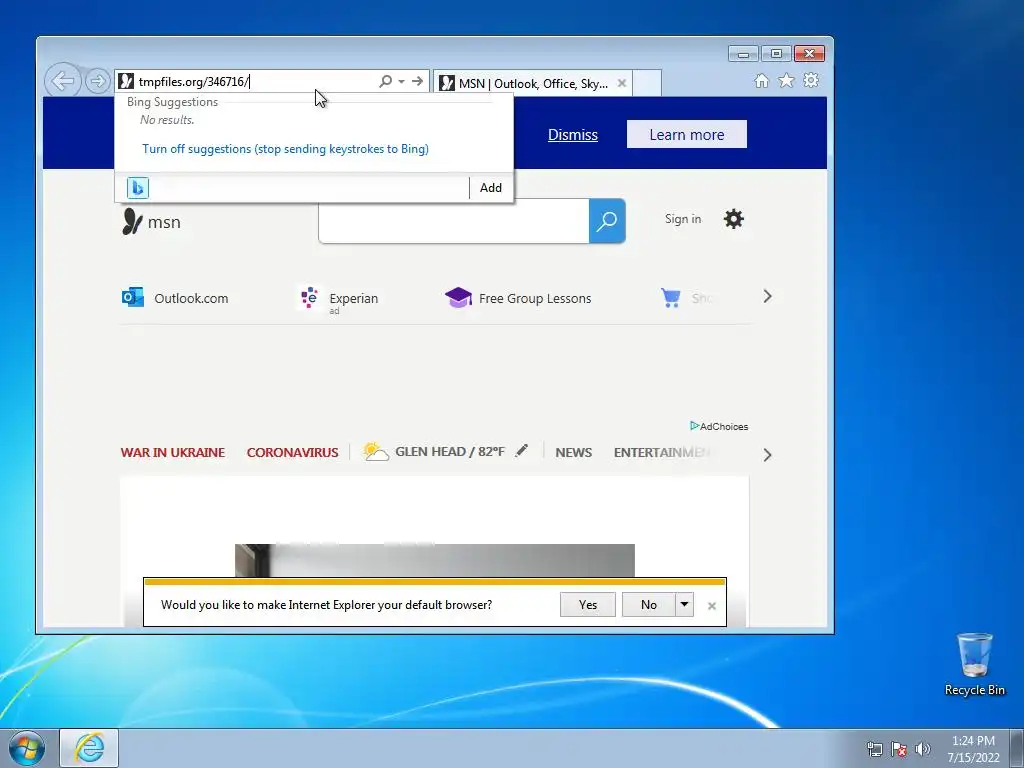This screenshot has width=1024, height=768.
Task: Click the Go arrow in the address bar
Action: 417,81
